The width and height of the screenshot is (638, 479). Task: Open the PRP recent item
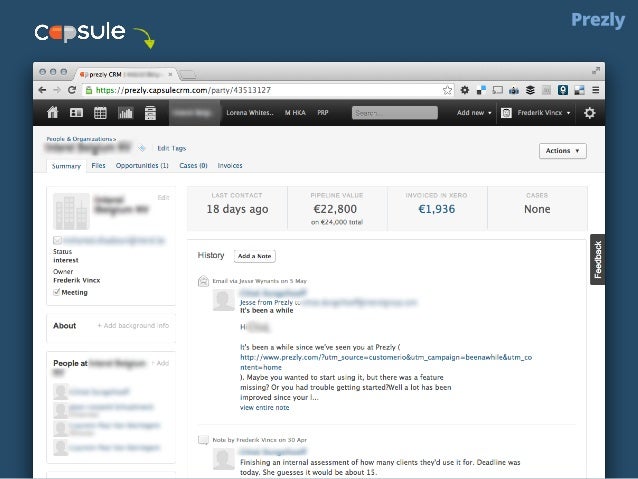pyautogui.click(x=323, y=113)
